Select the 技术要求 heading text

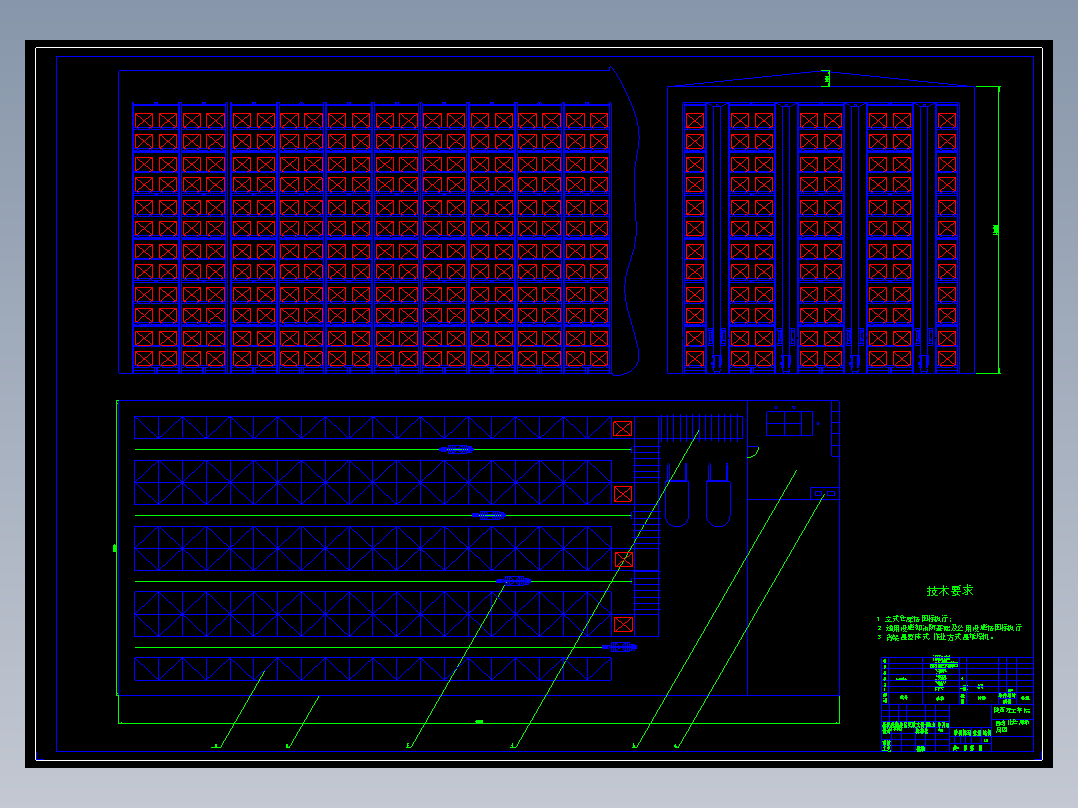pos(949,591)
